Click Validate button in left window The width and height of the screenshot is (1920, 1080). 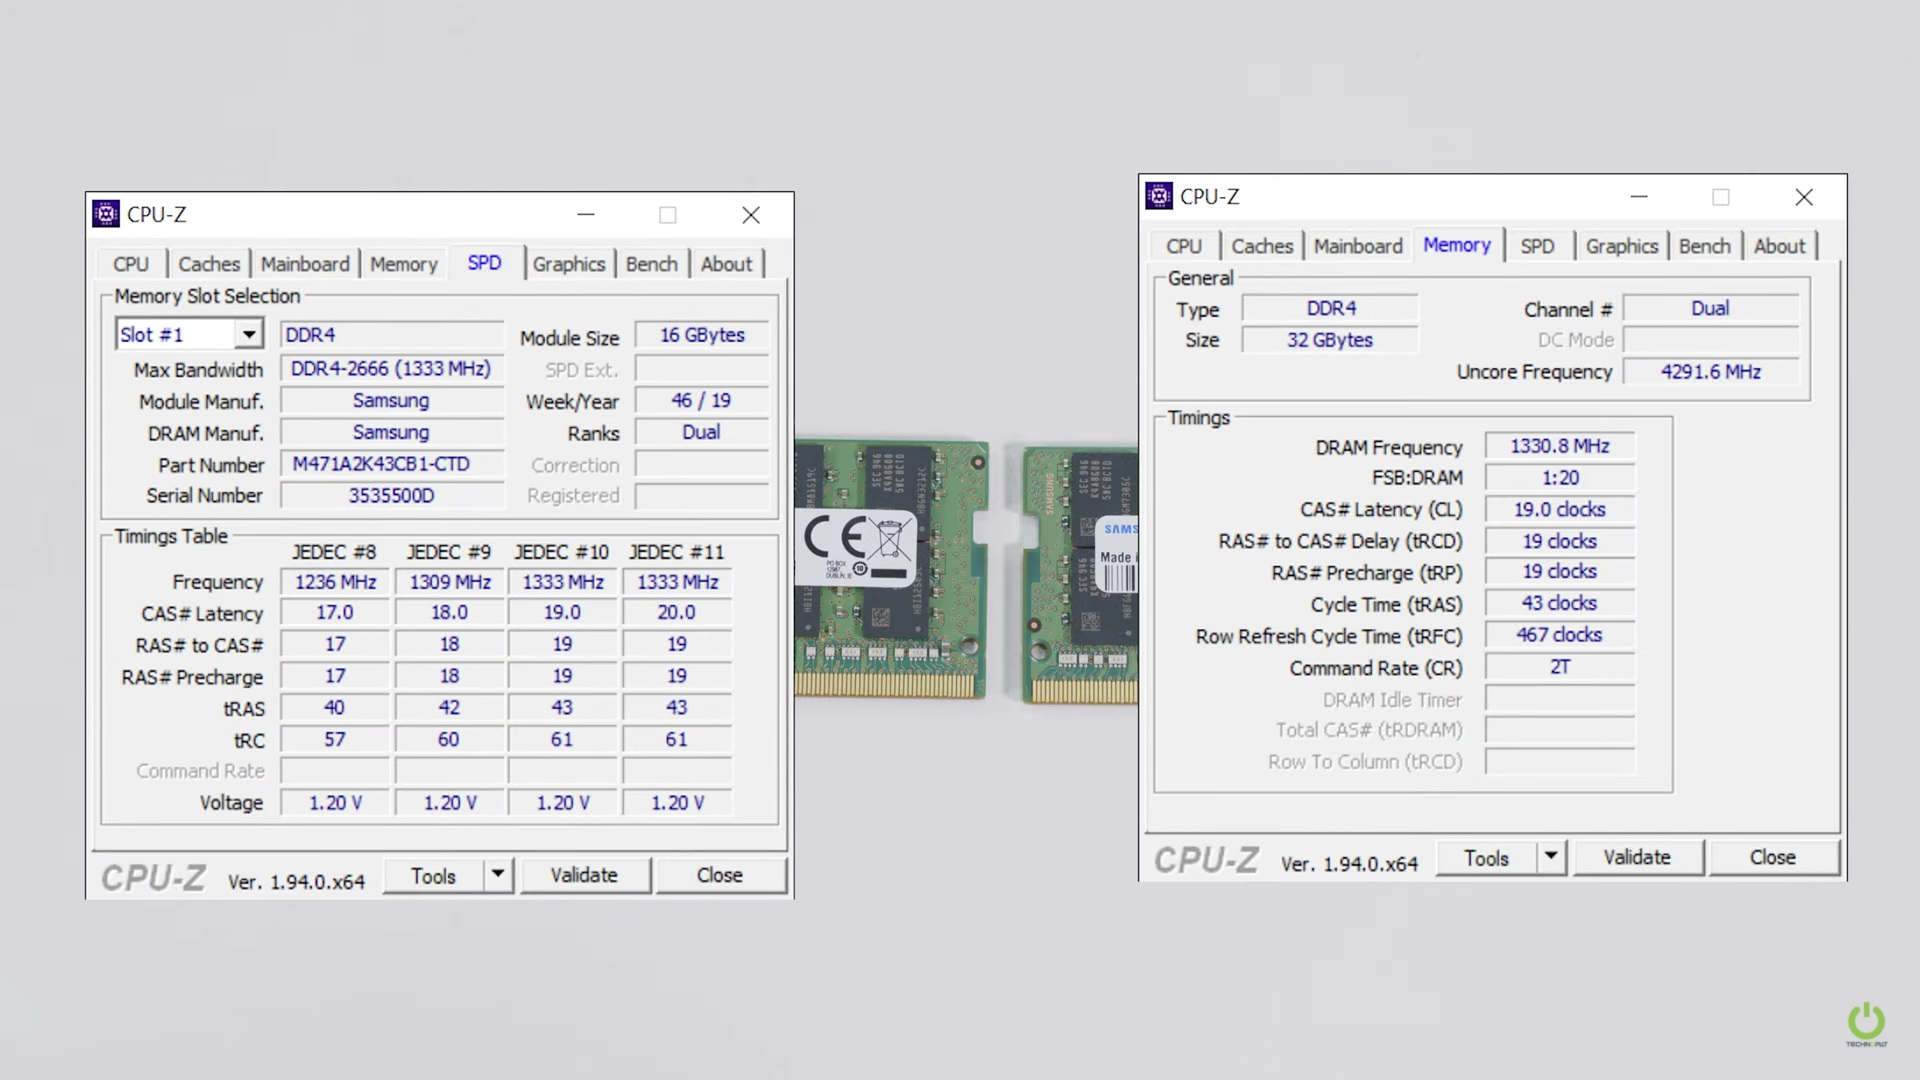(584, 875)
